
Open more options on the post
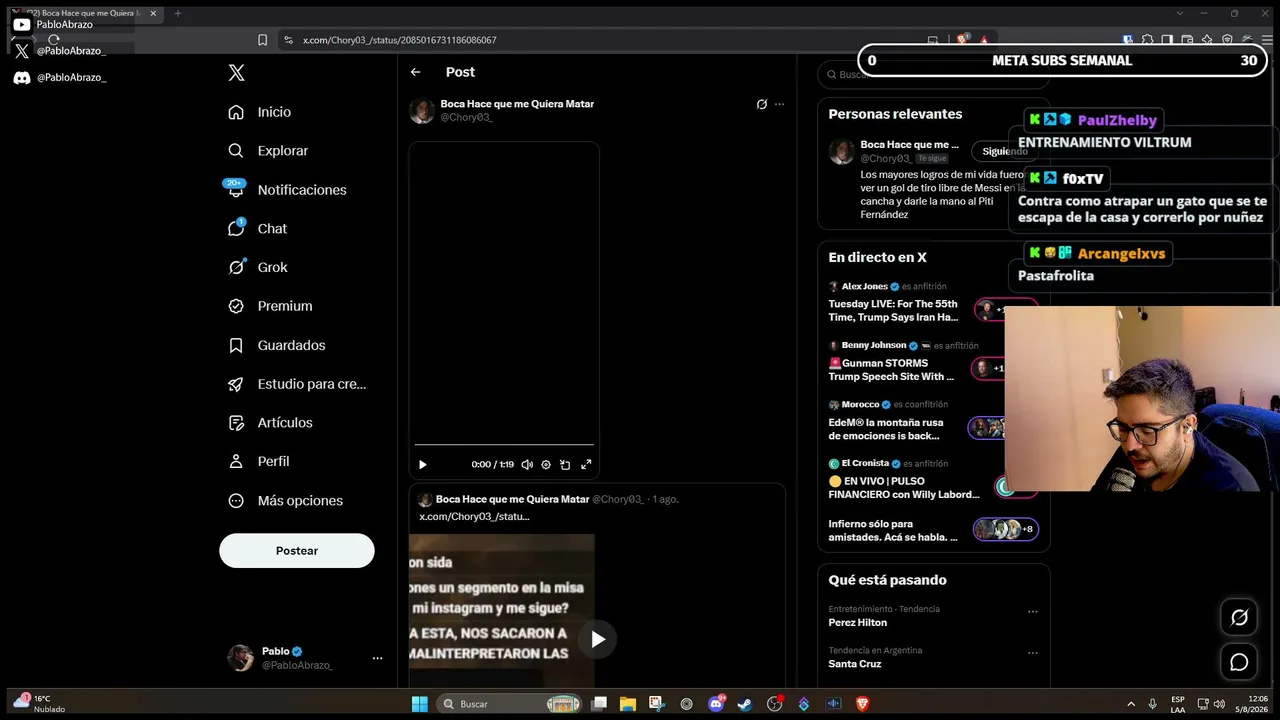[x=780, y=104]
